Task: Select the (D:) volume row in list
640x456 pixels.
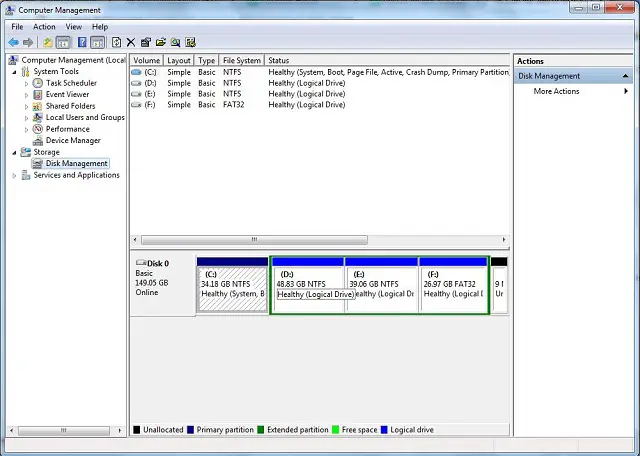Action: [x=320, y=83]
